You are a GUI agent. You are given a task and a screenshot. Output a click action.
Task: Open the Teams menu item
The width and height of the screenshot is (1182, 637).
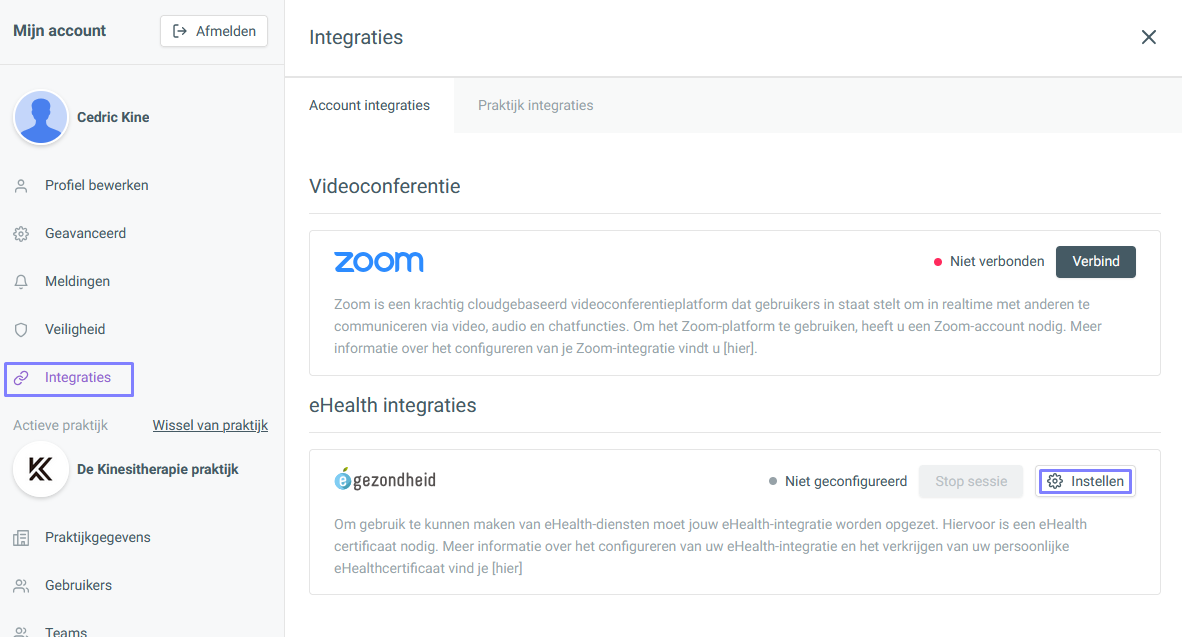pyautogui.click(x=66, y=631)
